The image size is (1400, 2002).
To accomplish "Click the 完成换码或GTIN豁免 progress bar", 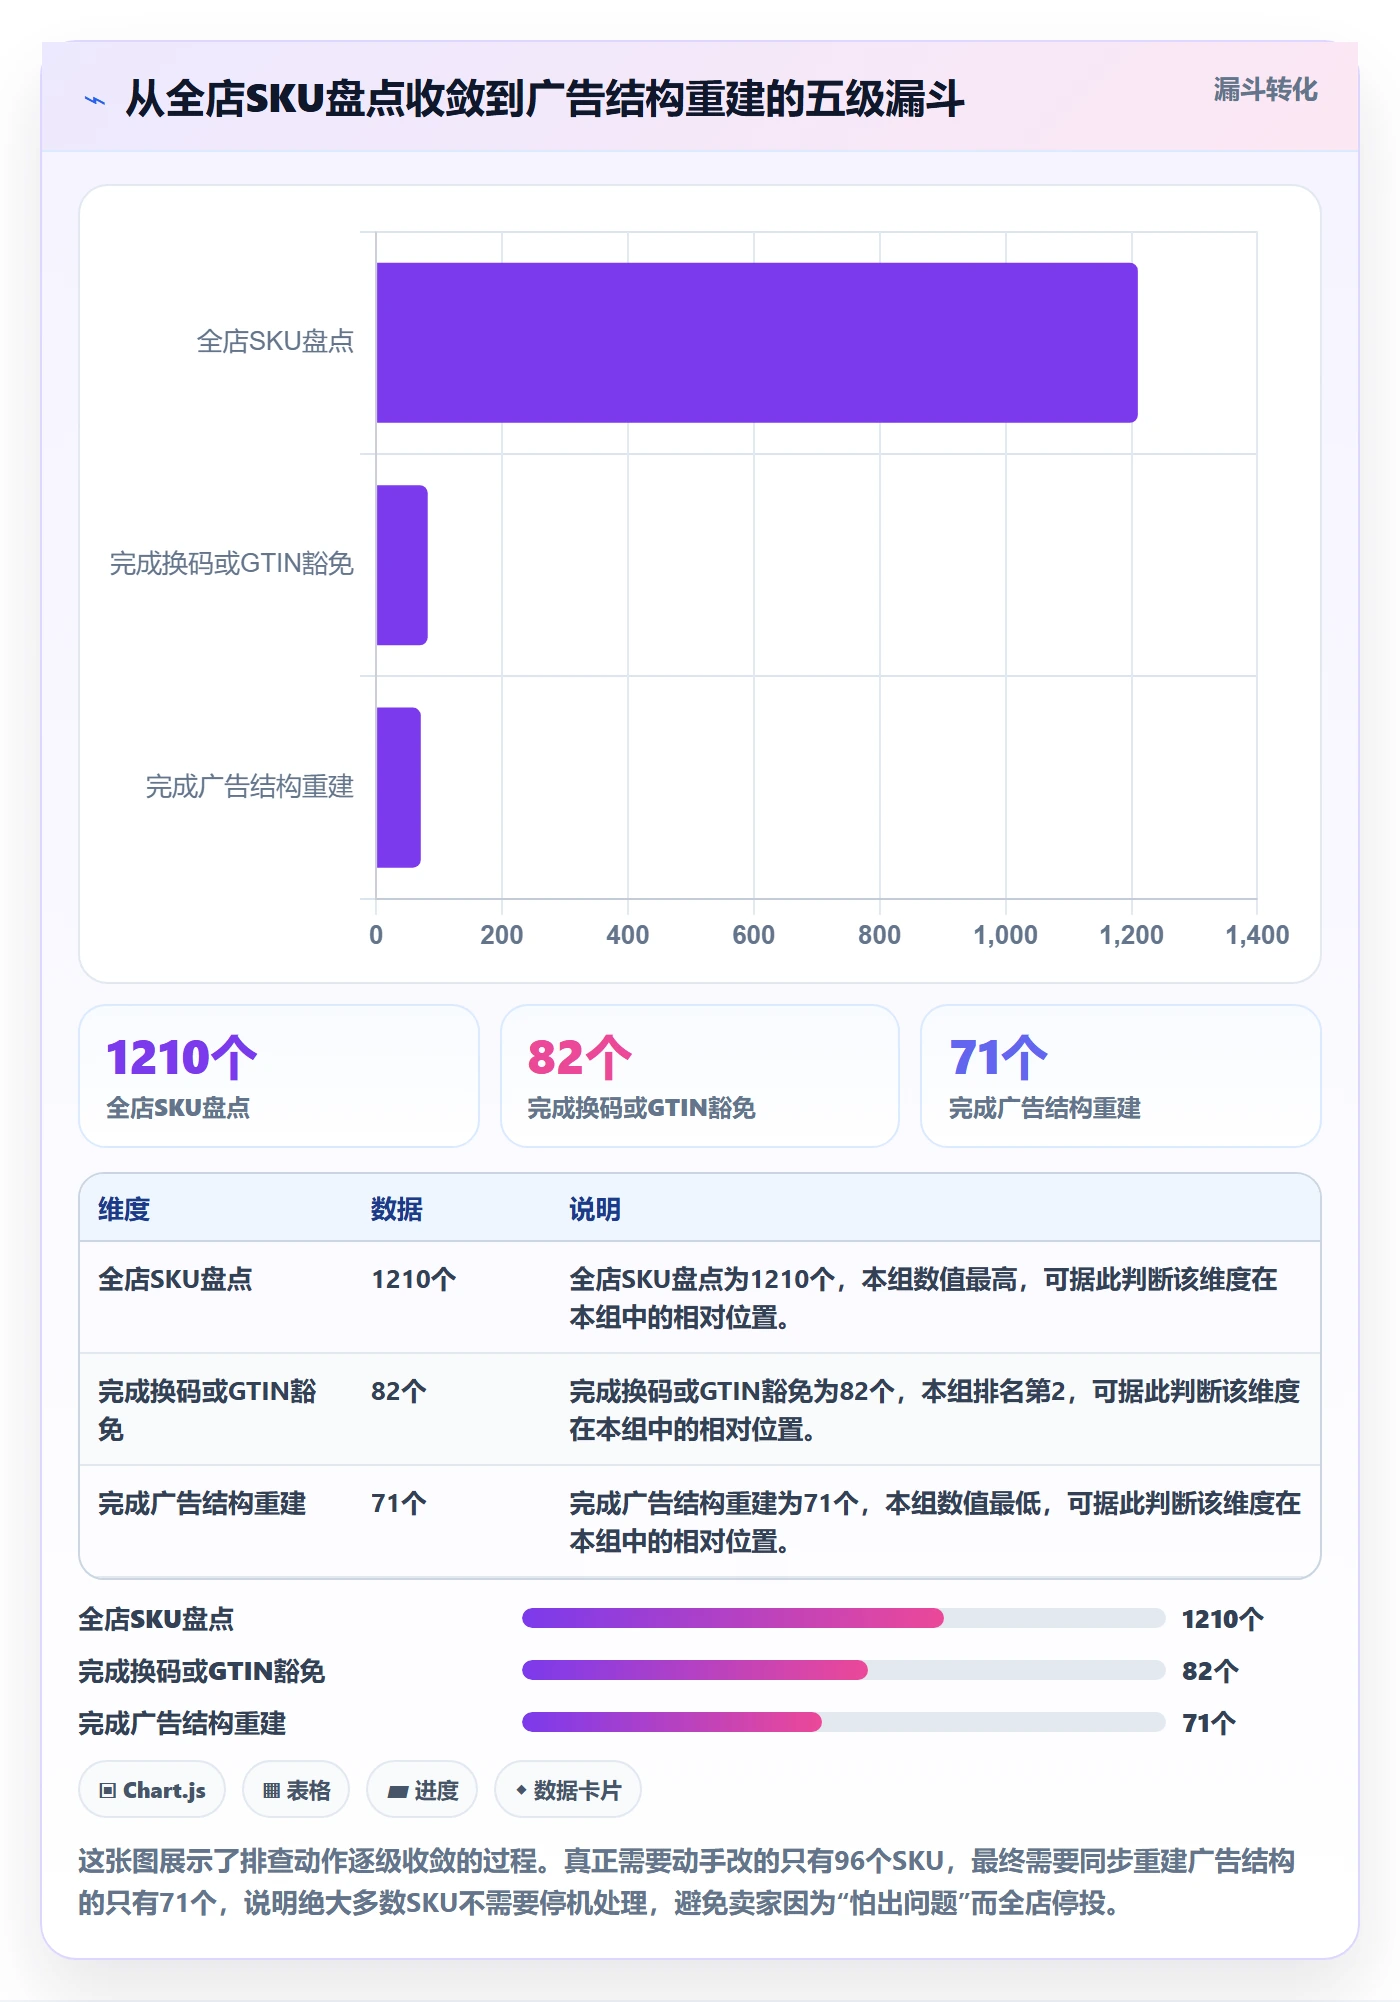I will 843,1670.
